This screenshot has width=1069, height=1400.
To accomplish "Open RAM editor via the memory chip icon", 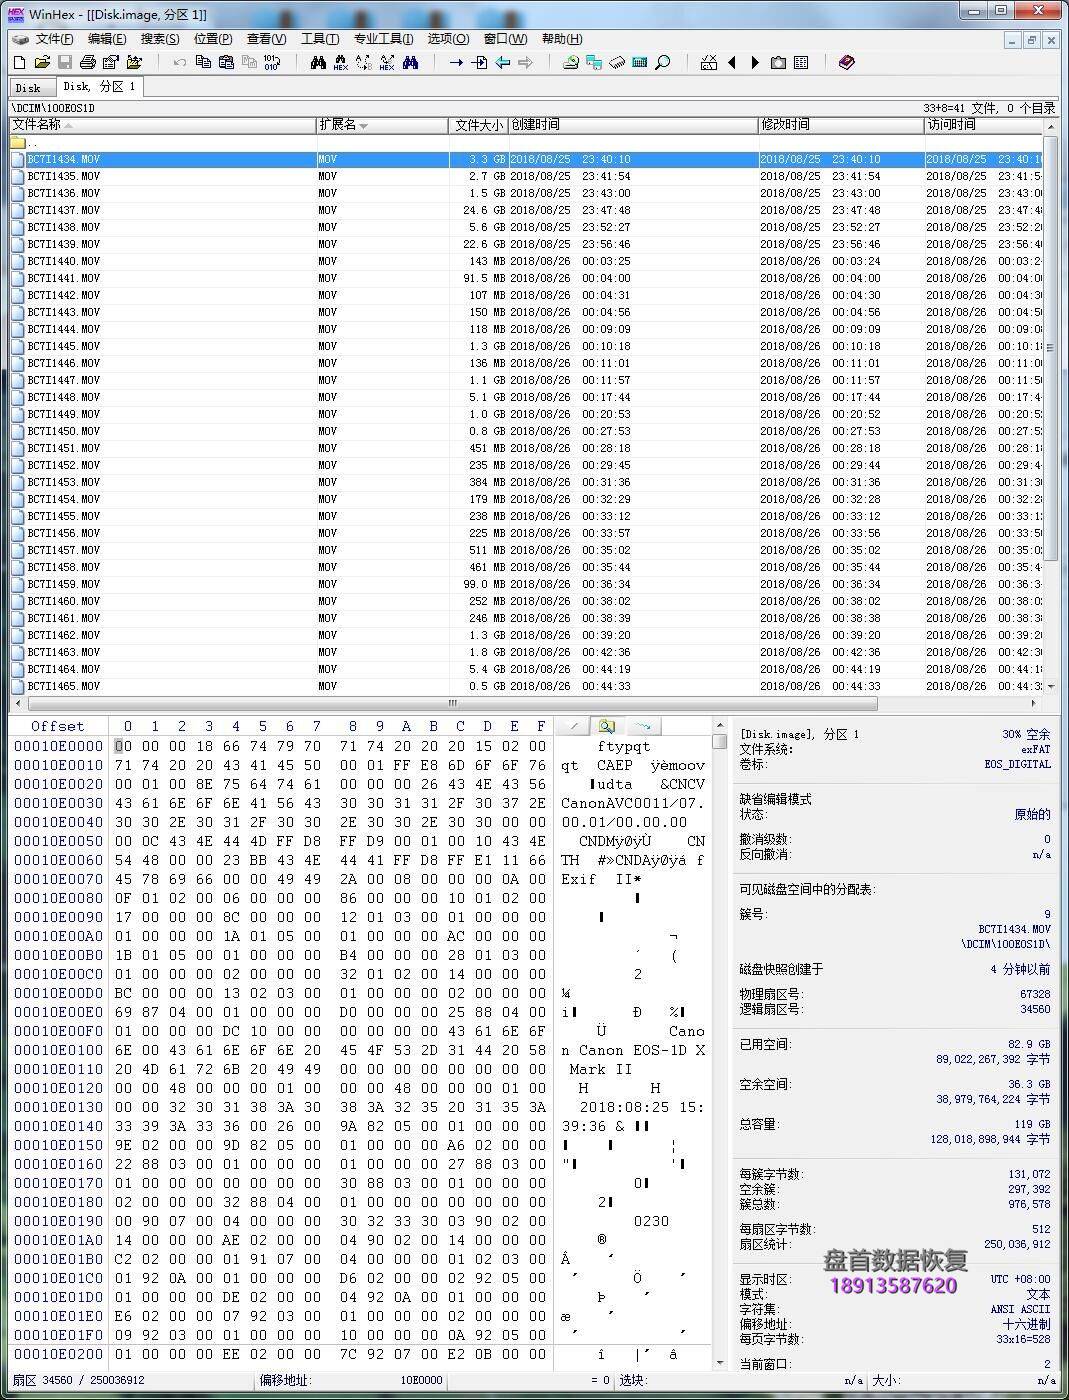I will click(x=617, y=62).
